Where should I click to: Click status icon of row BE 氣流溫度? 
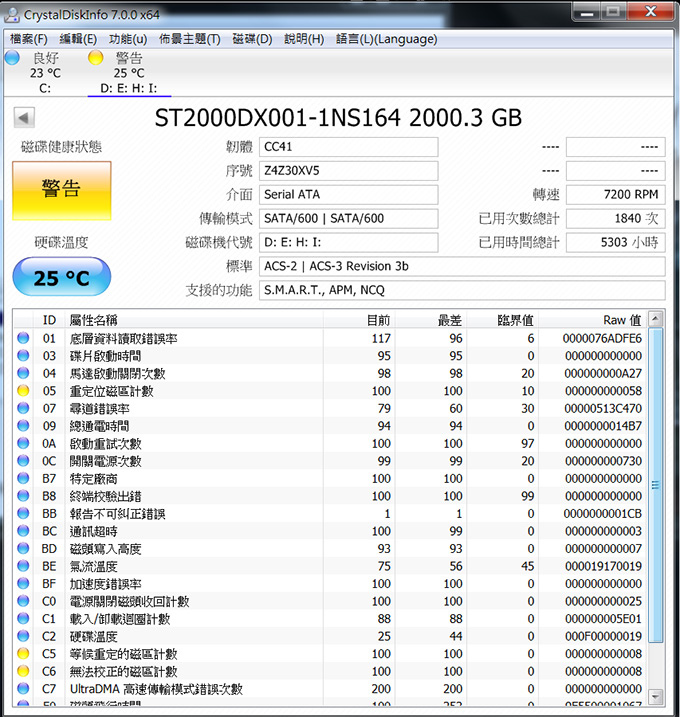click(x=23, y=566)
